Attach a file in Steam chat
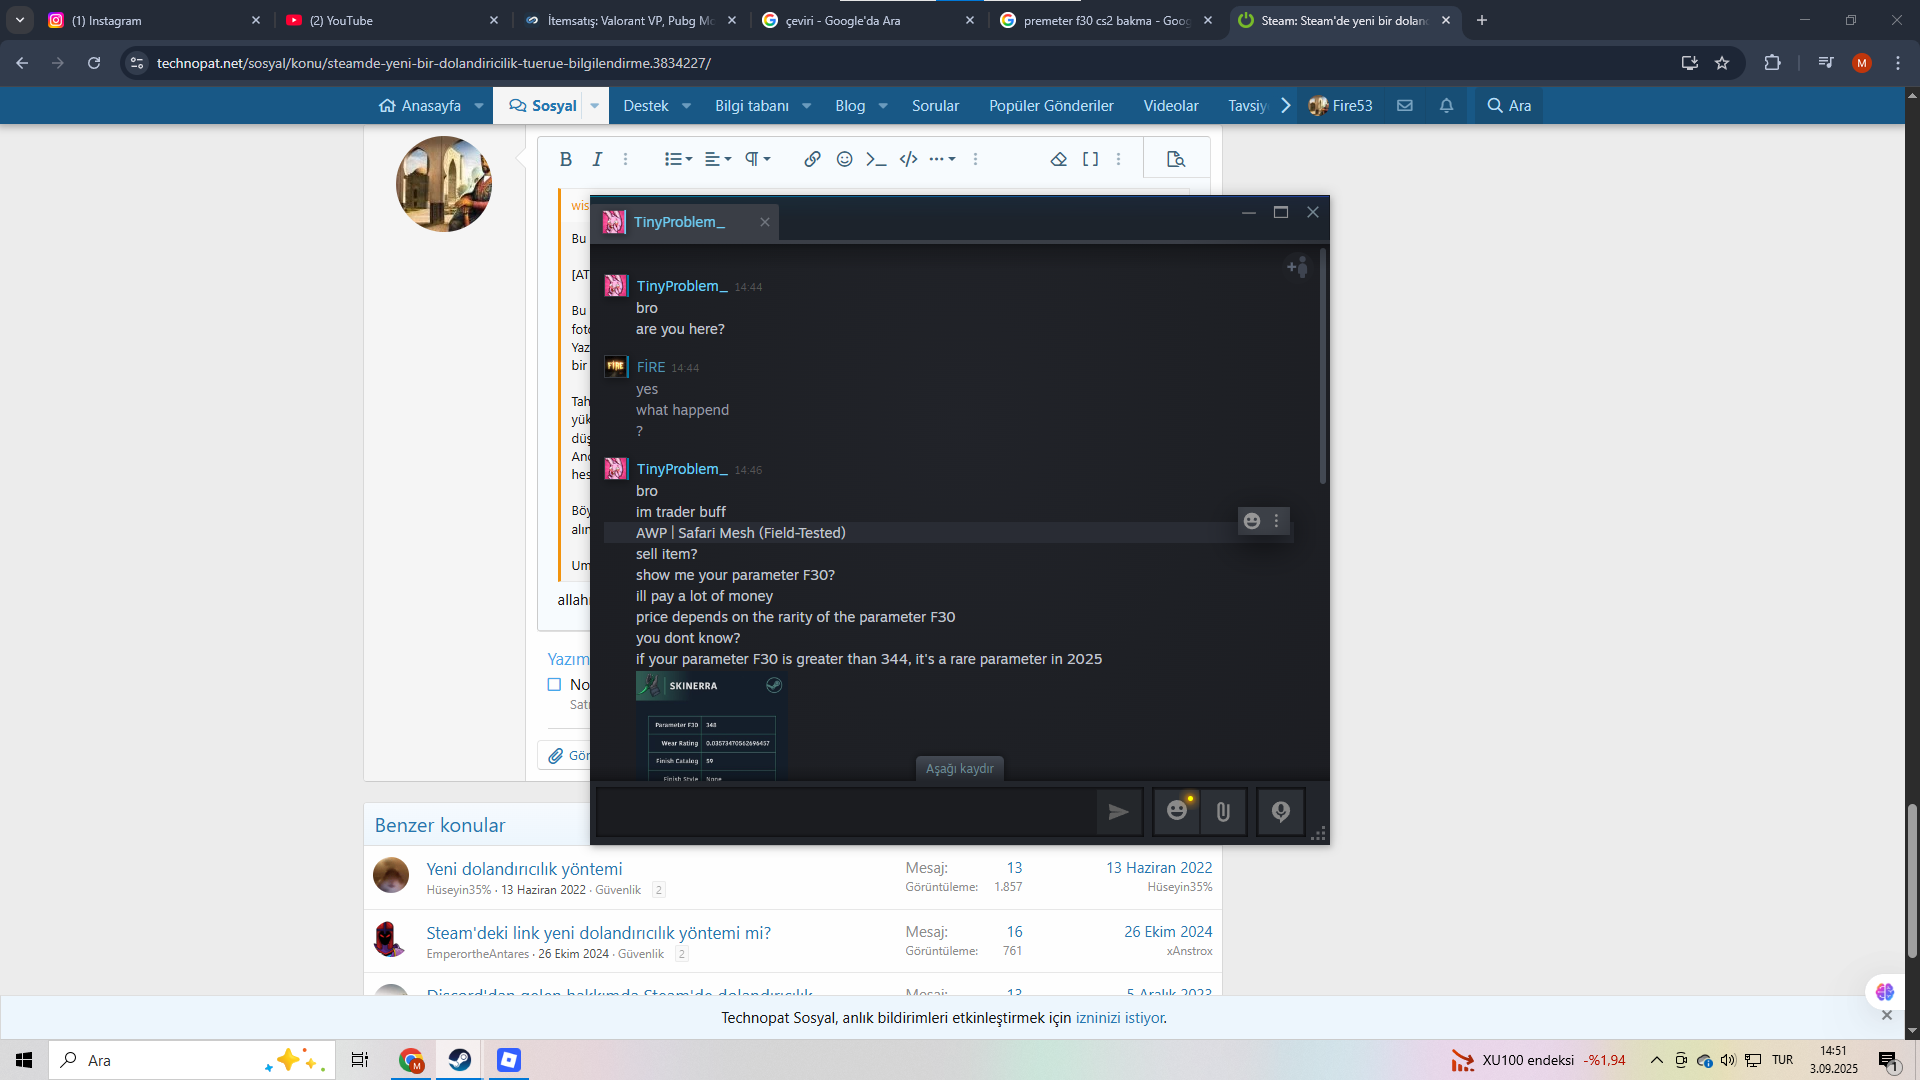 tap(1223, 811)
